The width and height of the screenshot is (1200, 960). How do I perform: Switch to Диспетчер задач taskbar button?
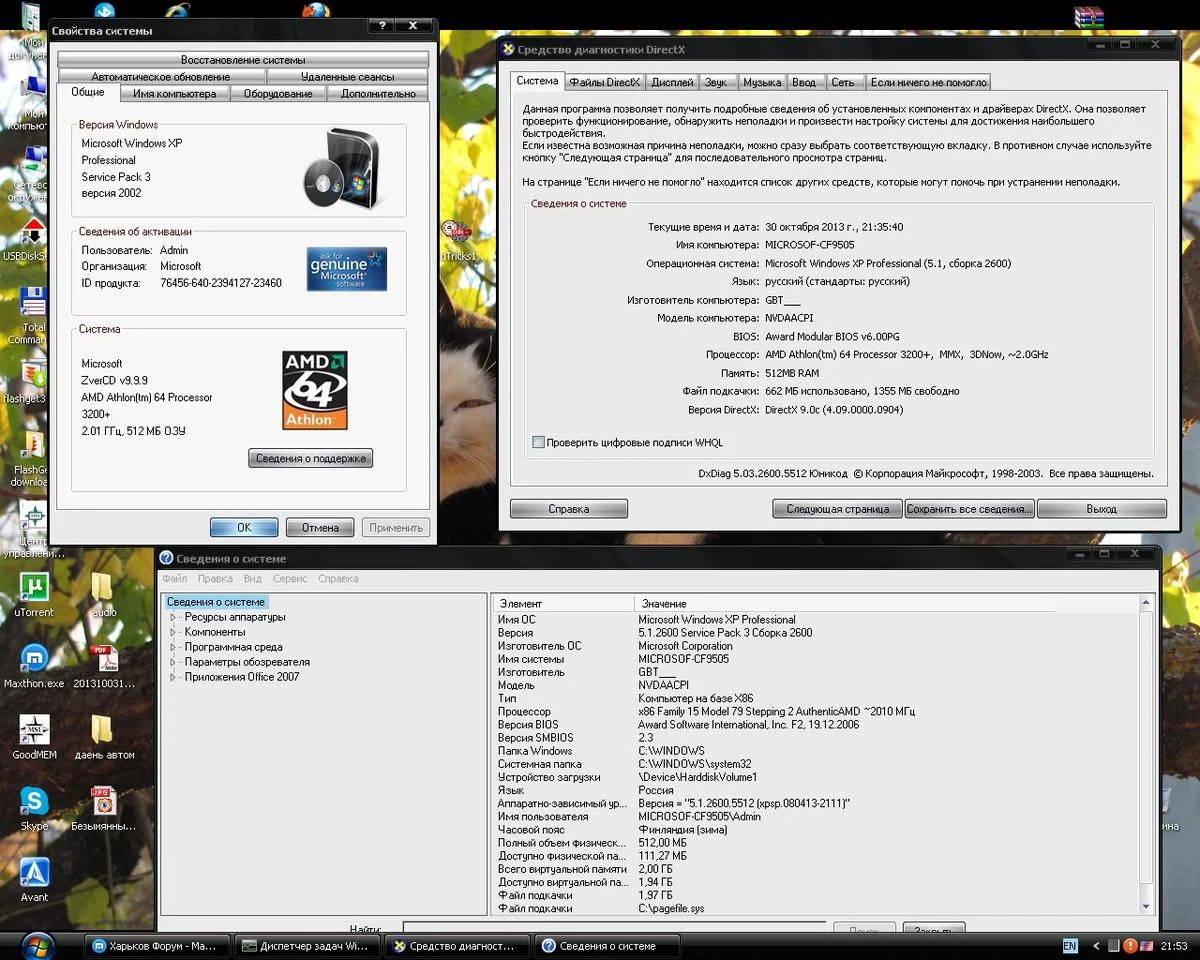point(306,945)
